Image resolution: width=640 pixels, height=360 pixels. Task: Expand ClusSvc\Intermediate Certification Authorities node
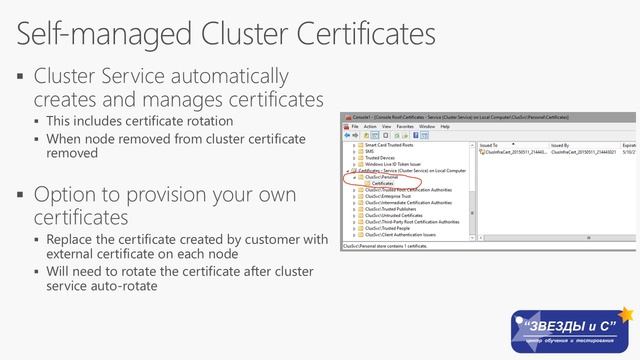click(354, 203)
